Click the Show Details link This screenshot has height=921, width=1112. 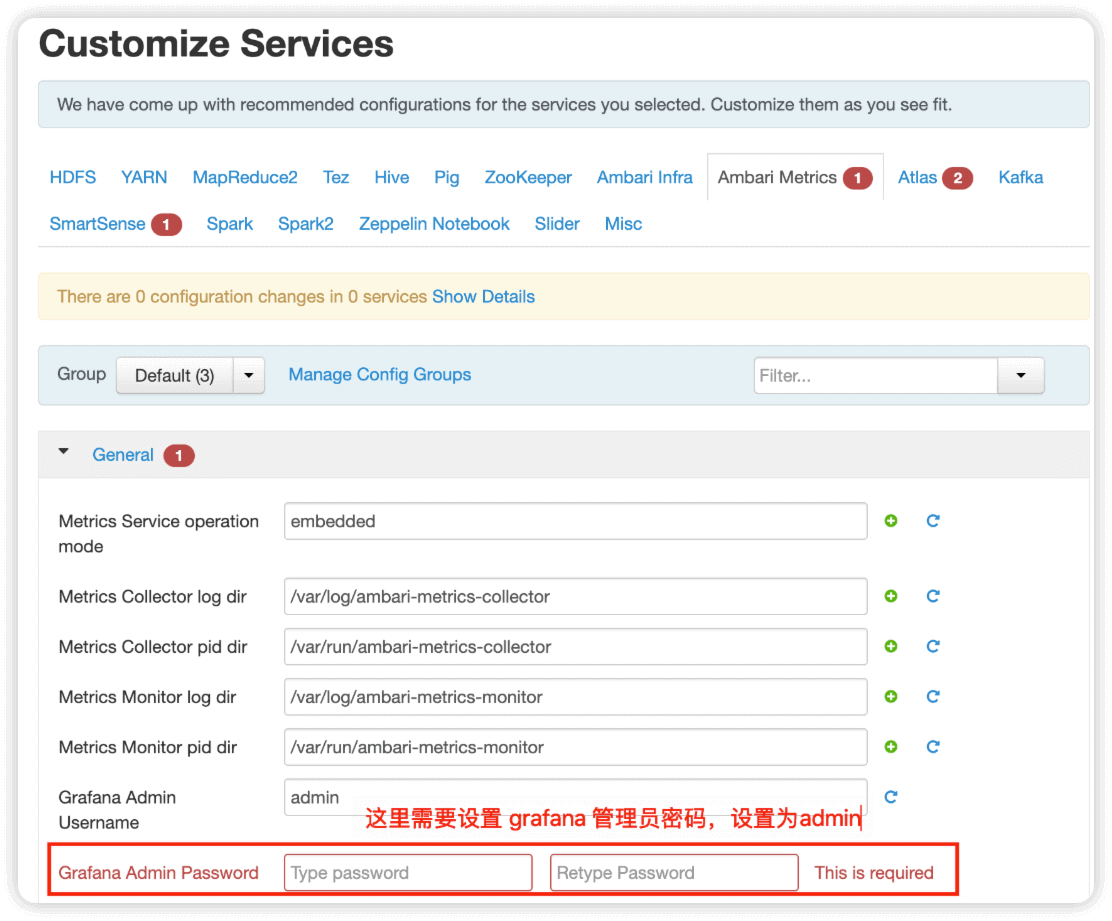click(x=484, y=296)
